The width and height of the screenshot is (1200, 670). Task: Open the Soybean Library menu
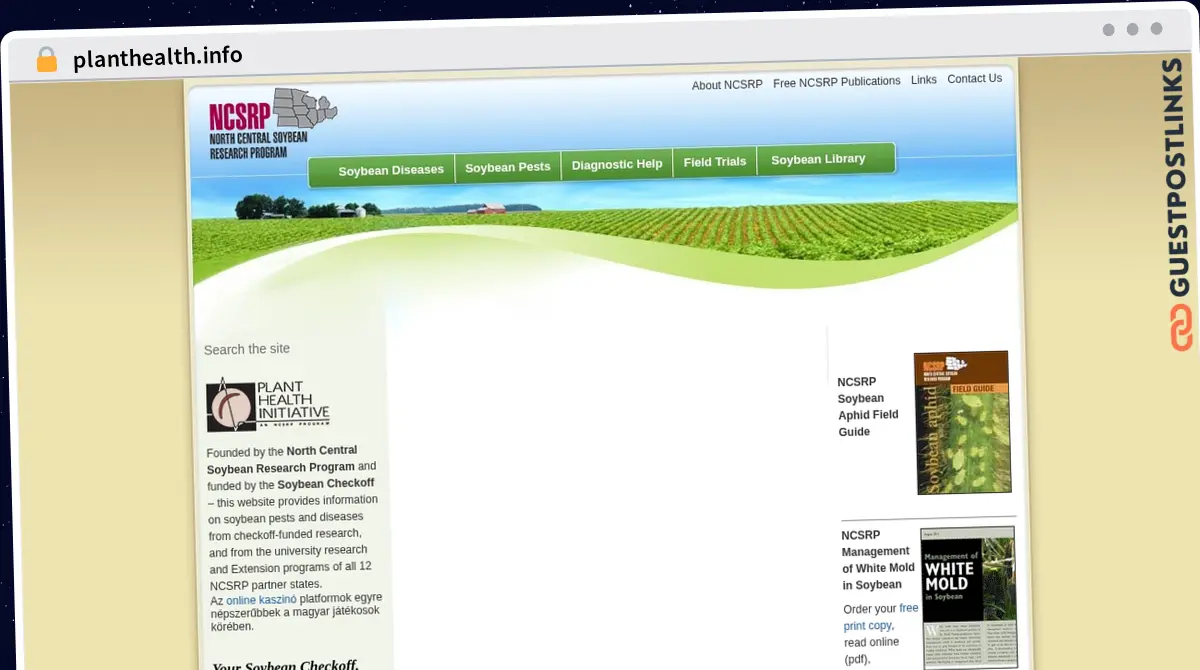pos(818,160)
